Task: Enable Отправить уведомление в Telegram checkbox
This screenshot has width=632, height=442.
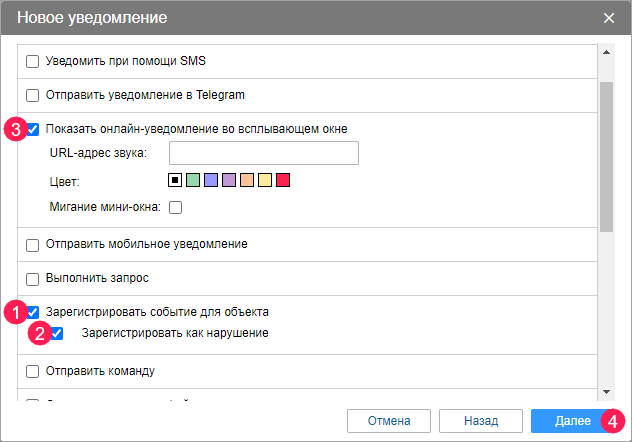Action: [x=33, y=96]
